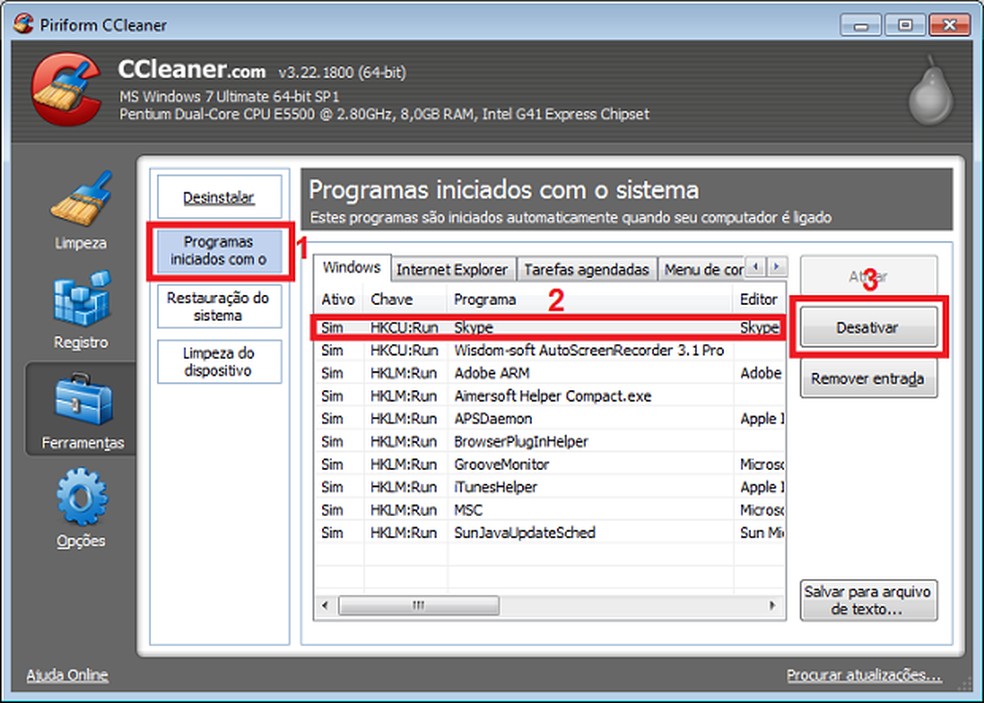Image resolution: width=984 pixels, height=703 pixels.
Task: Switch to the Tarefas agendadas tab
Action: (586, 270)
